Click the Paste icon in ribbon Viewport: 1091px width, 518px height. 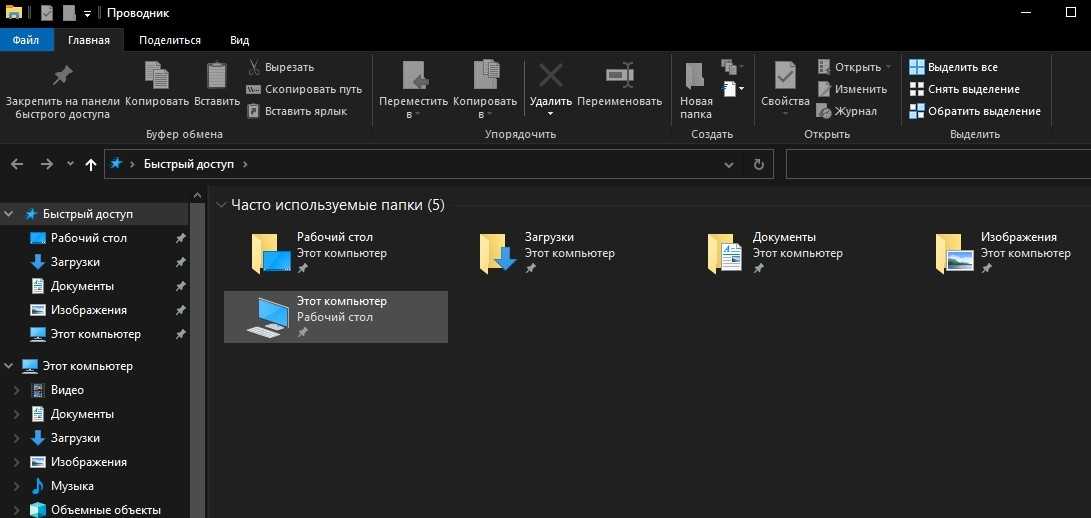tap(216, 76)
